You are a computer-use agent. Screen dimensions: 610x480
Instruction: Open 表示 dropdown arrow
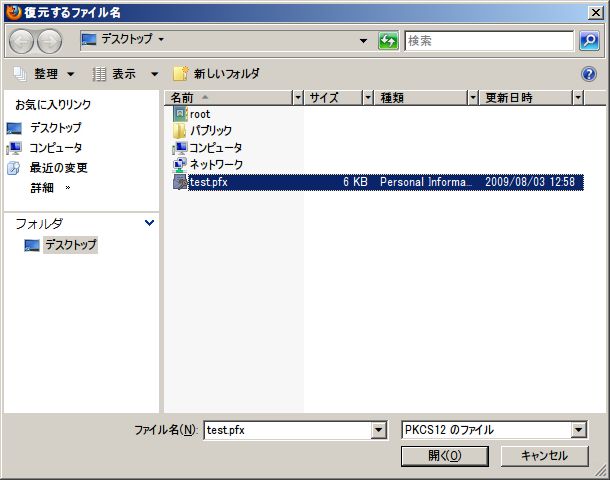(154, 74)
